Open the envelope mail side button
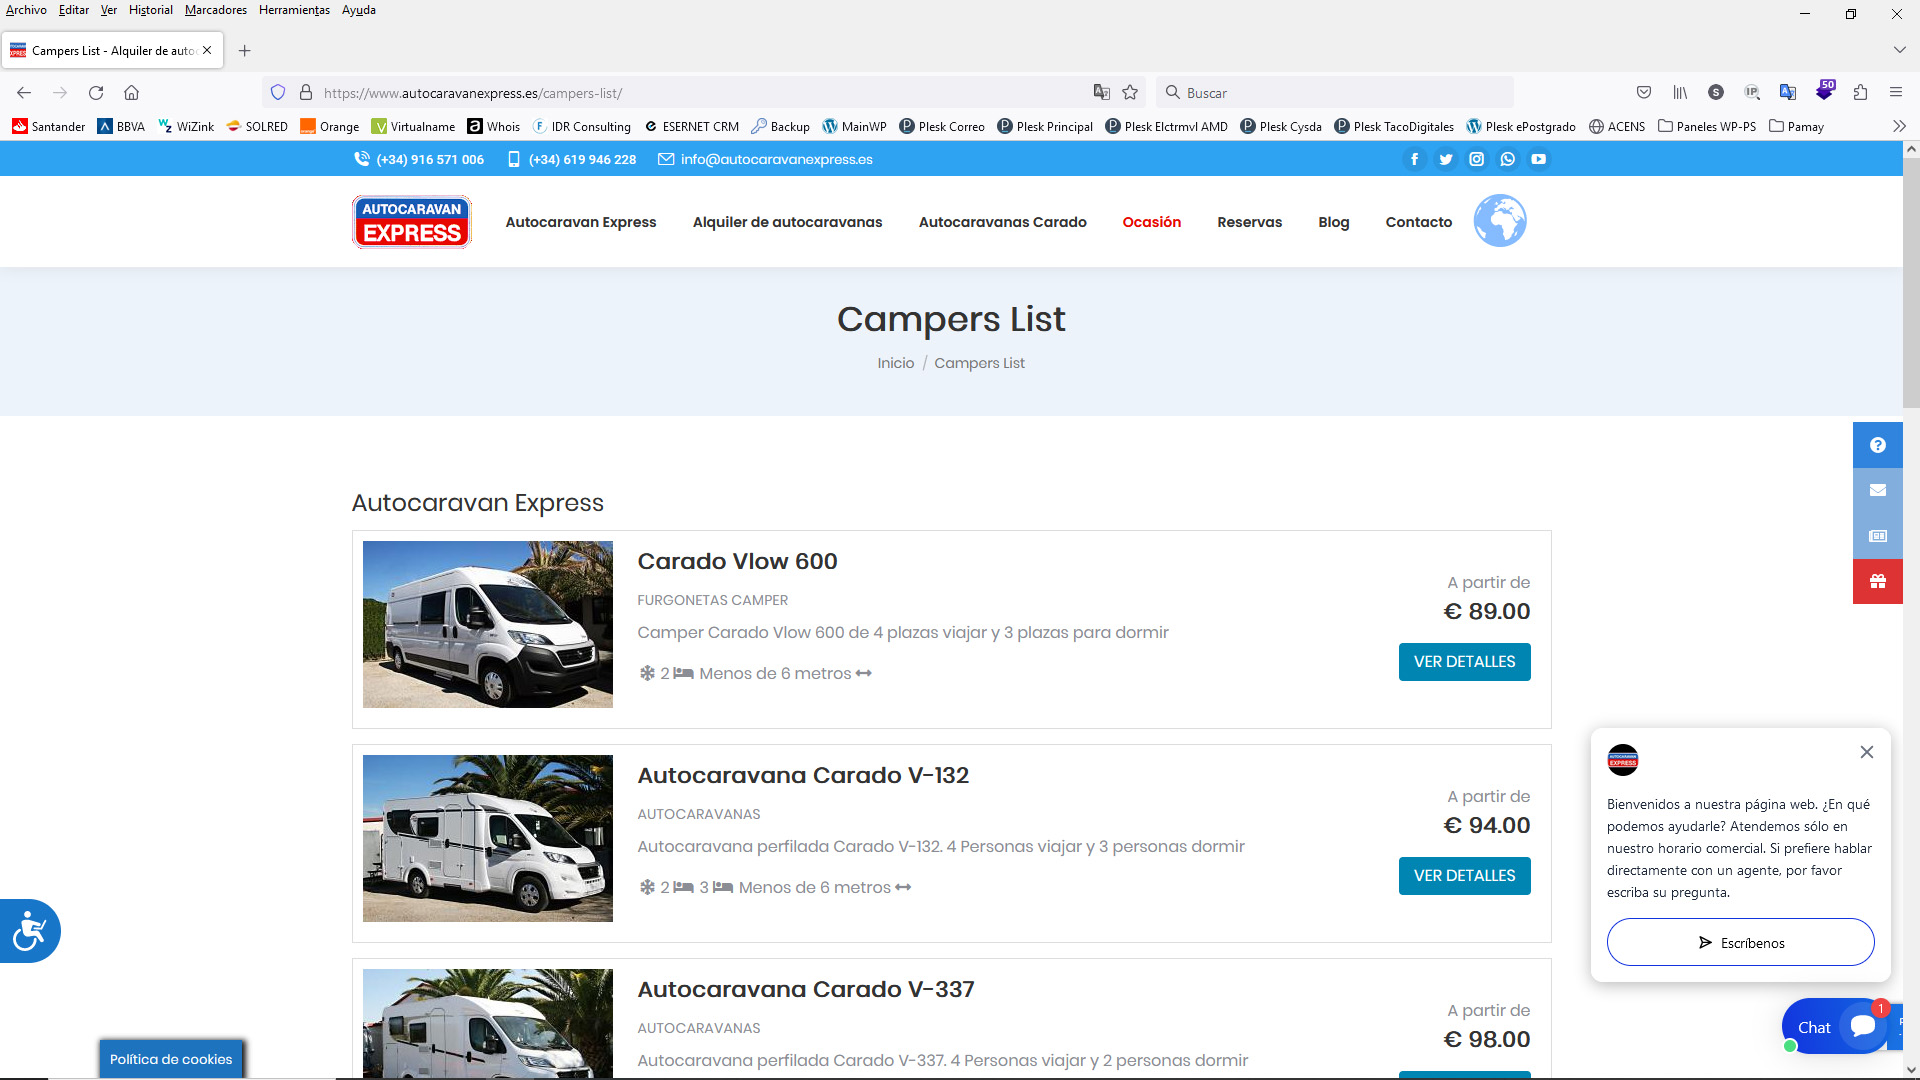 pyautogui.click(x=1877, y=490)
